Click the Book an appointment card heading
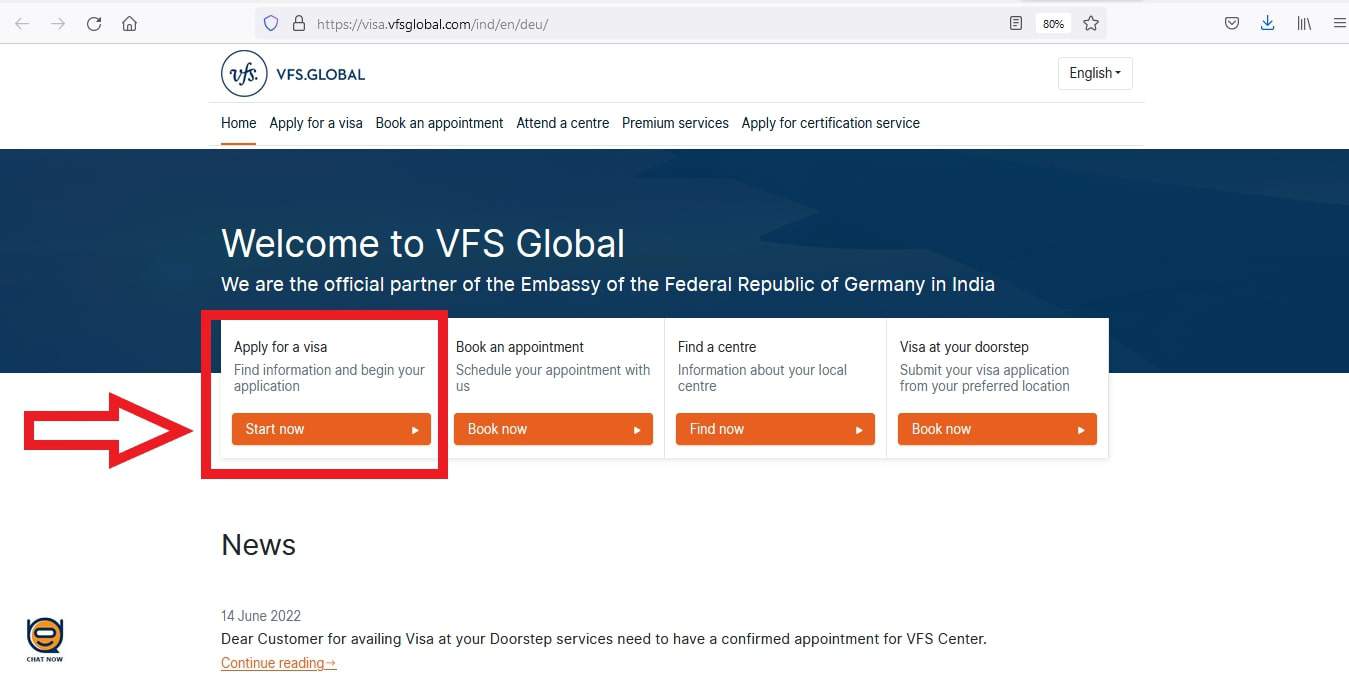The width and height of the screenshot is (1349, 681). coord(520,347)
